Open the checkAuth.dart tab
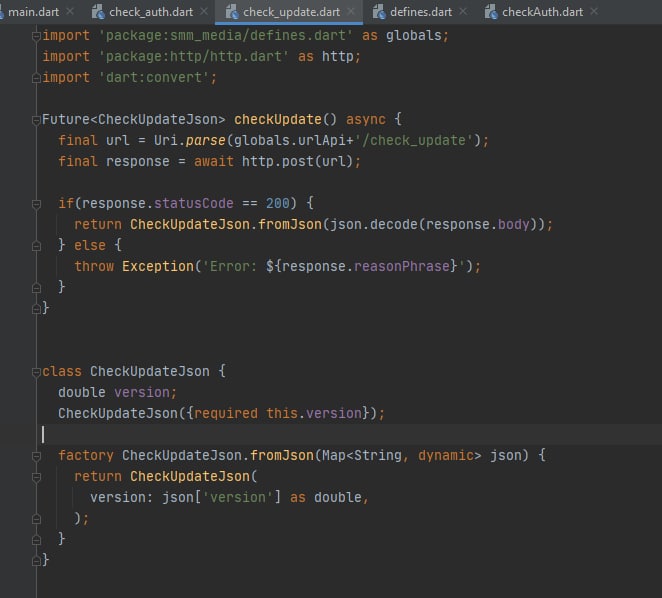 click(x=543, y=12)
